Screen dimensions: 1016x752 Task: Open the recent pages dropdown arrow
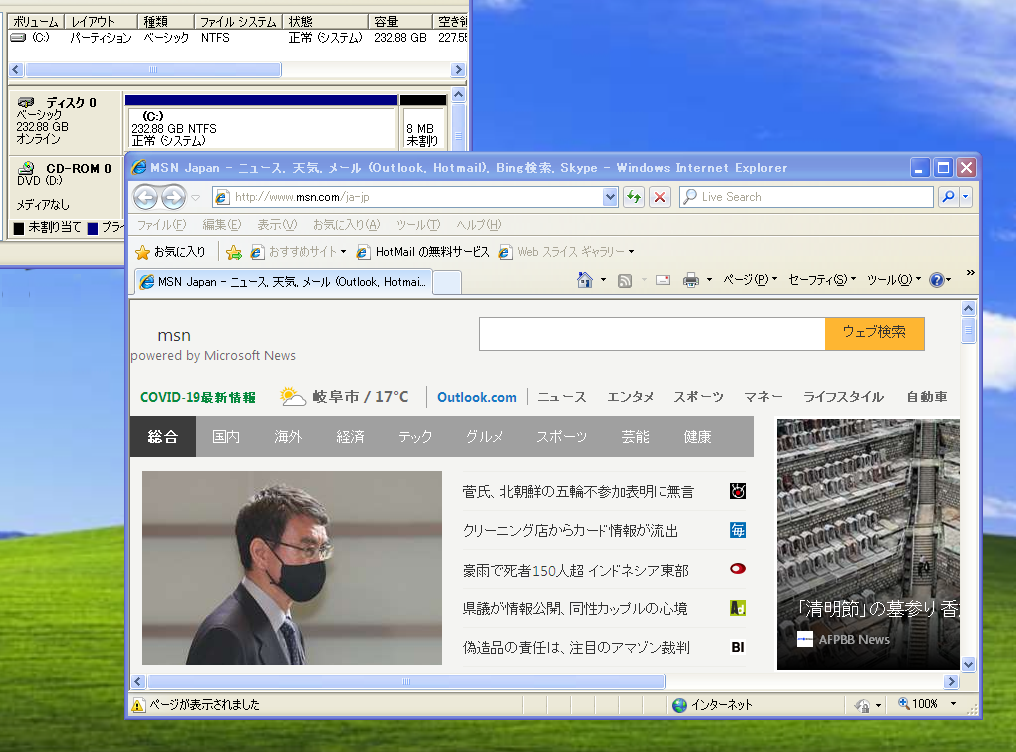point(196,198)
